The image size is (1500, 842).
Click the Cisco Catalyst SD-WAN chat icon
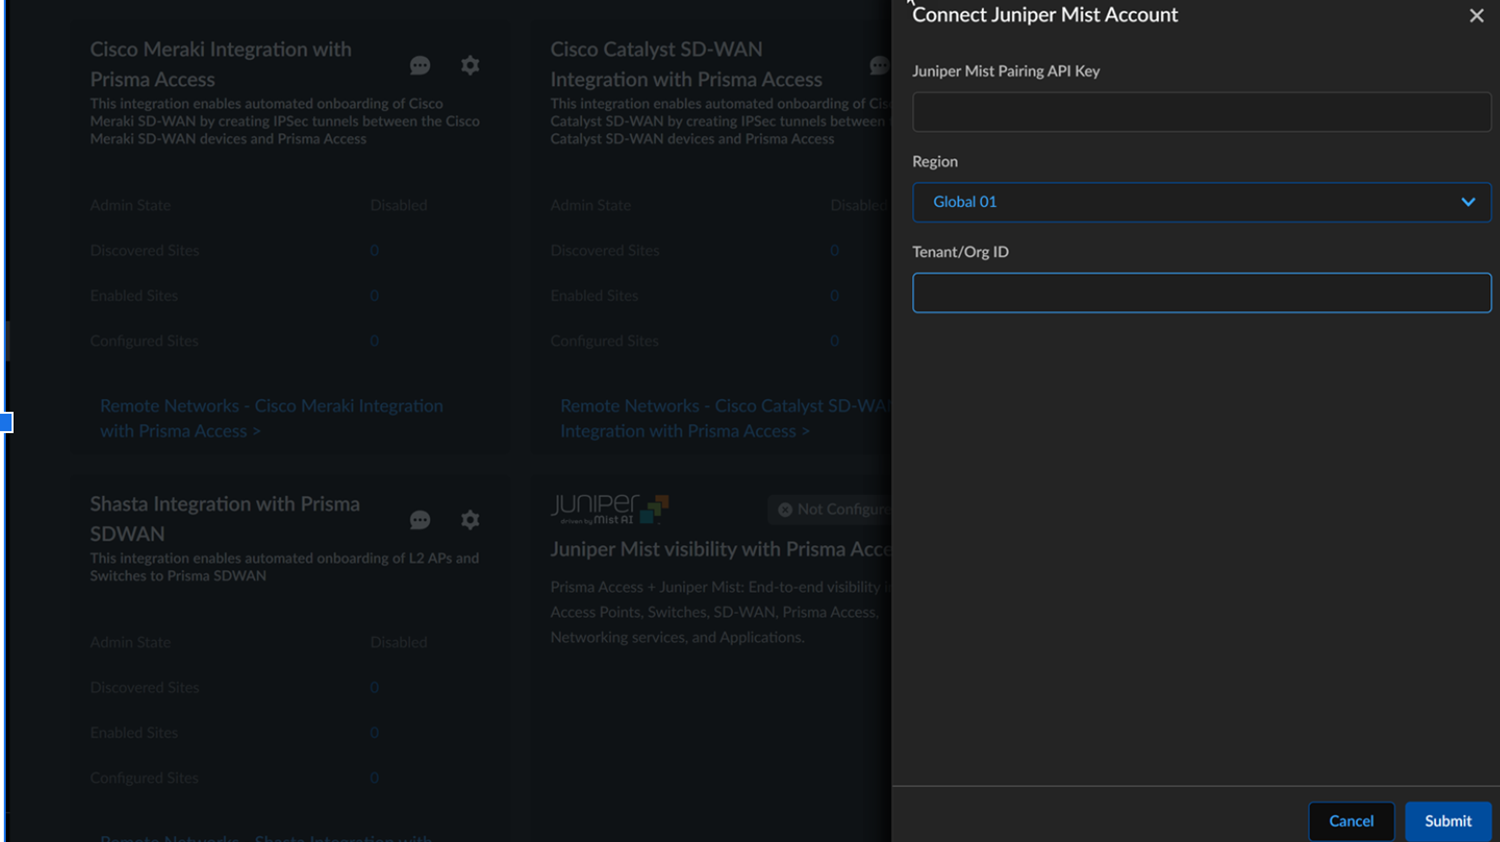tap(879, 66)
